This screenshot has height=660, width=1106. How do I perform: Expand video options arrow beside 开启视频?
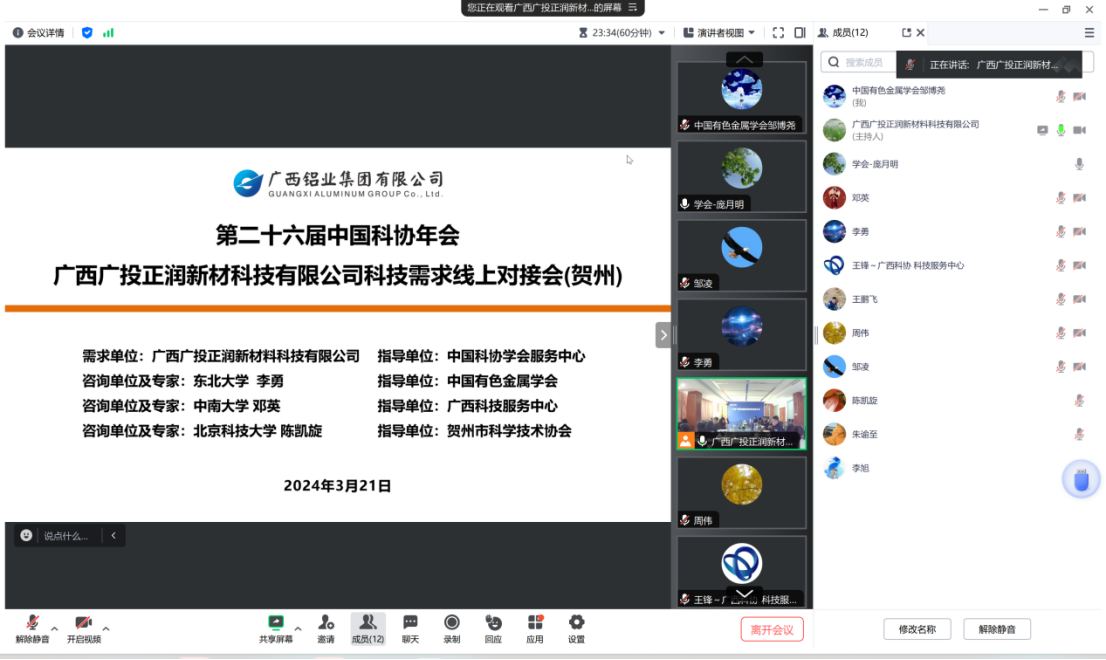click(x=106, y=628)
